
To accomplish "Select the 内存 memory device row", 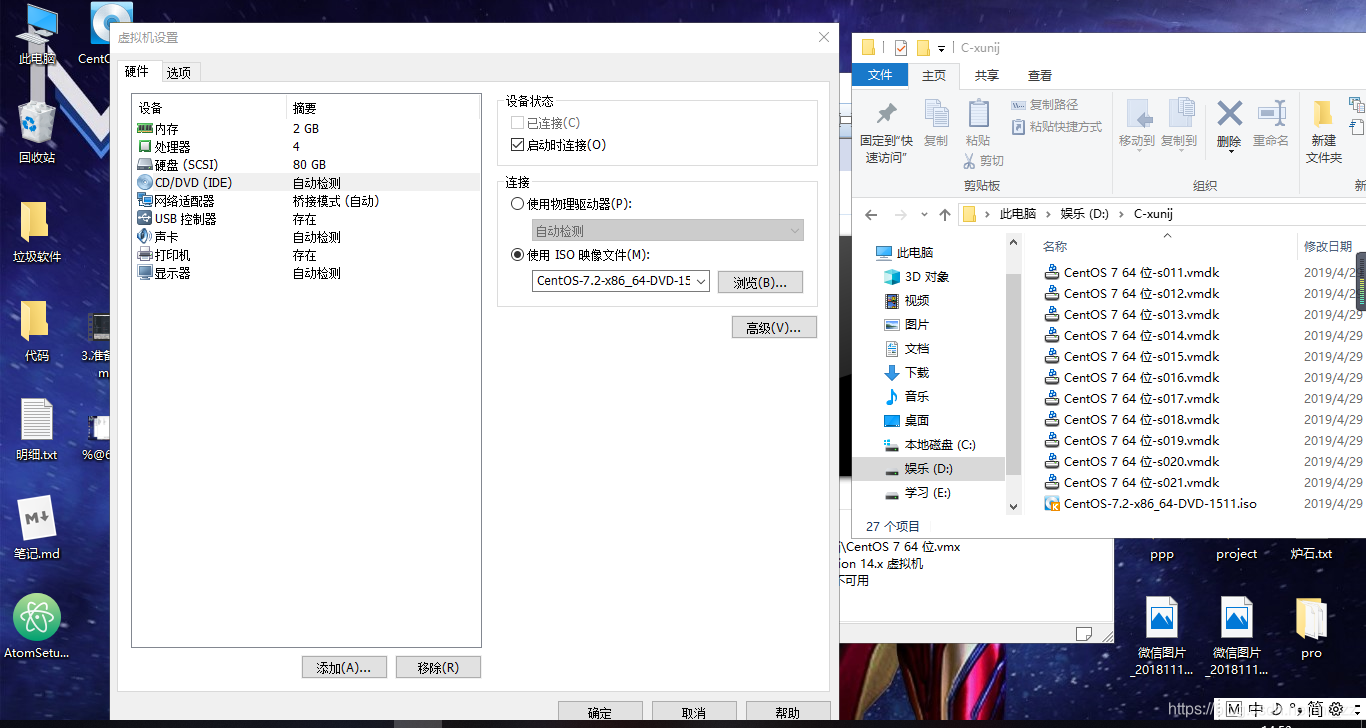I will tap(306, 129).
